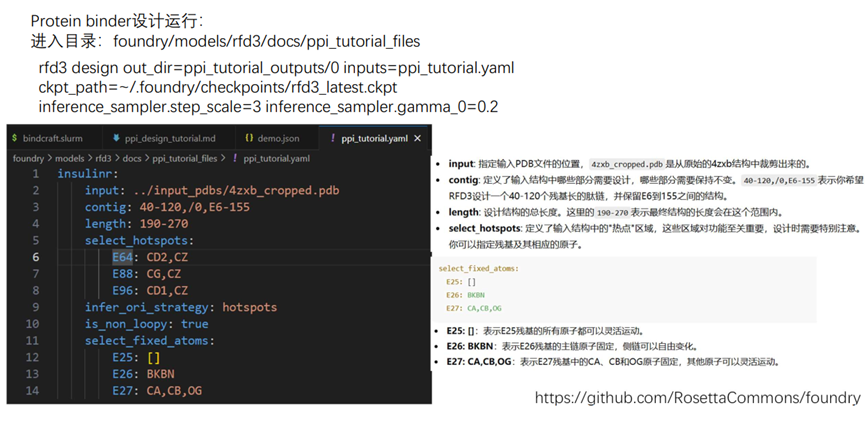The image size is (865, 433).
Task: Click the empty brackets value after E25
Action: point(153,357)
